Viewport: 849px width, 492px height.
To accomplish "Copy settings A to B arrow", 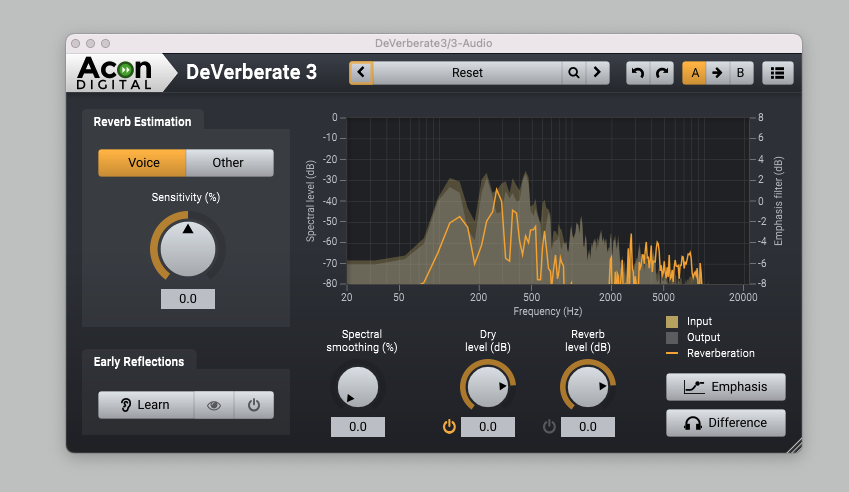I will point(717,73).
